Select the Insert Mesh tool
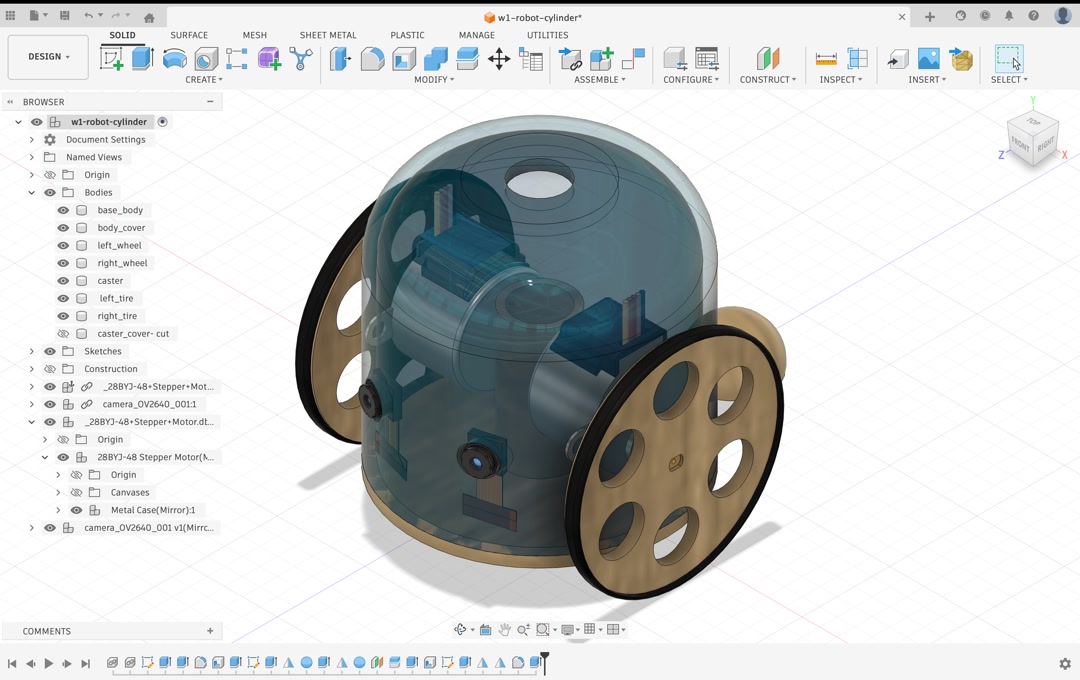The width and height of the screenshot is (1080, 680). [x=961, y=59]
